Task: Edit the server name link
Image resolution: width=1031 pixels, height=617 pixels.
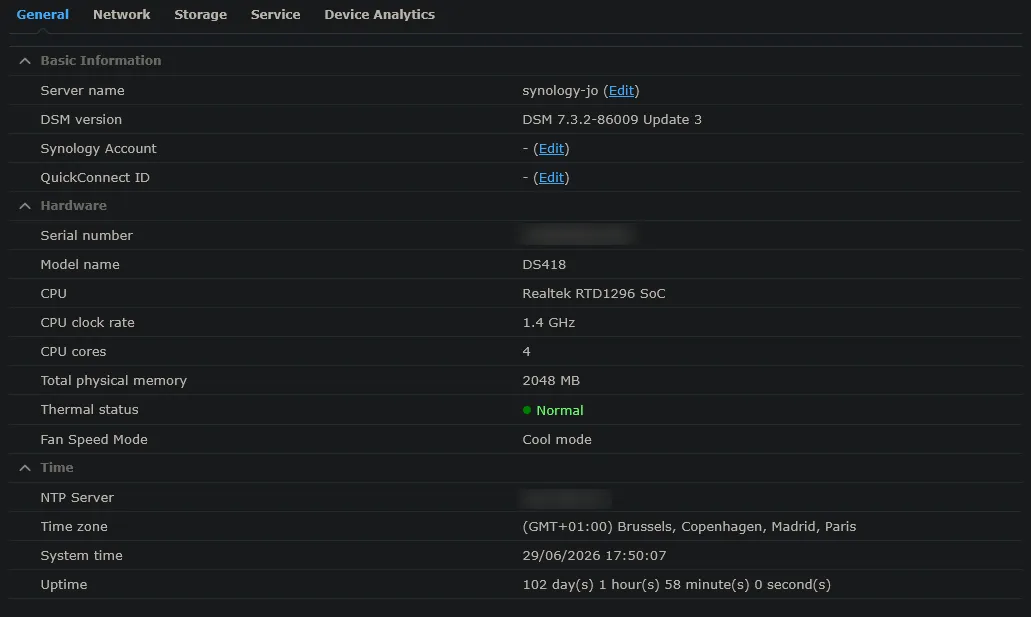Action: pyautogui.click(x=621, y=91)
